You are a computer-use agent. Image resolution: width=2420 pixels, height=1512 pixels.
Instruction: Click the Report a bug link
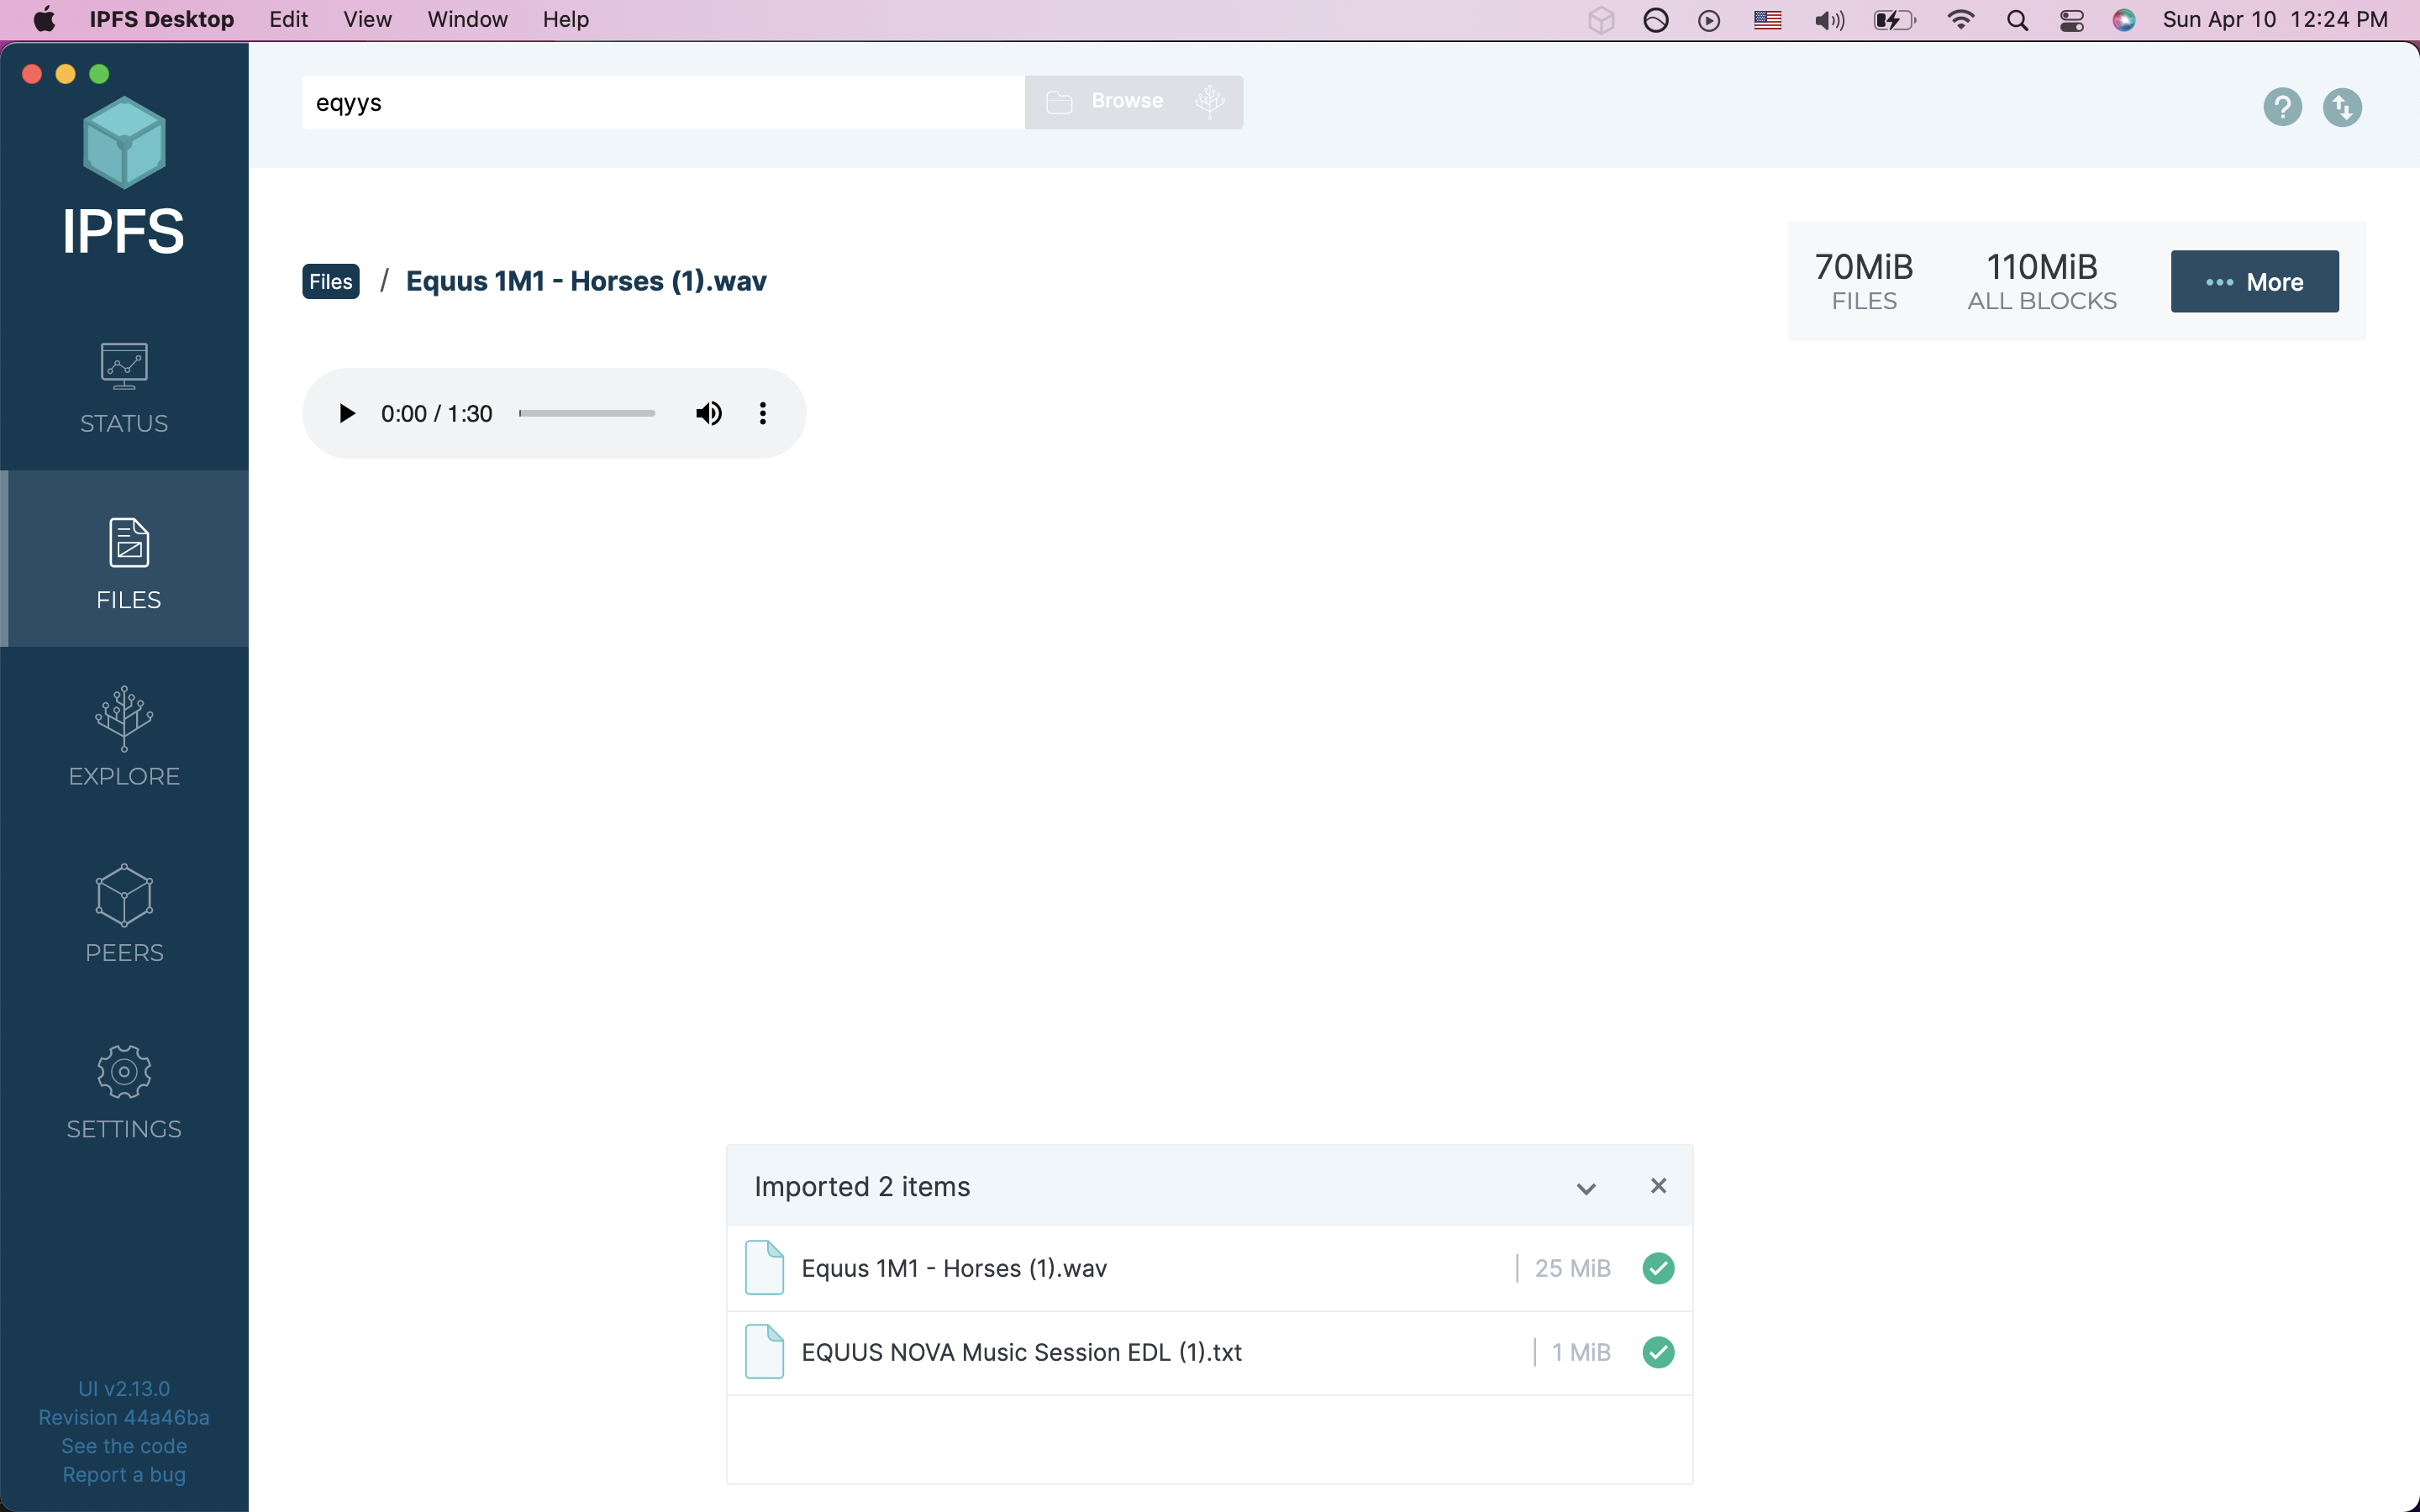pyautogui.click(x=124, y=1475)
